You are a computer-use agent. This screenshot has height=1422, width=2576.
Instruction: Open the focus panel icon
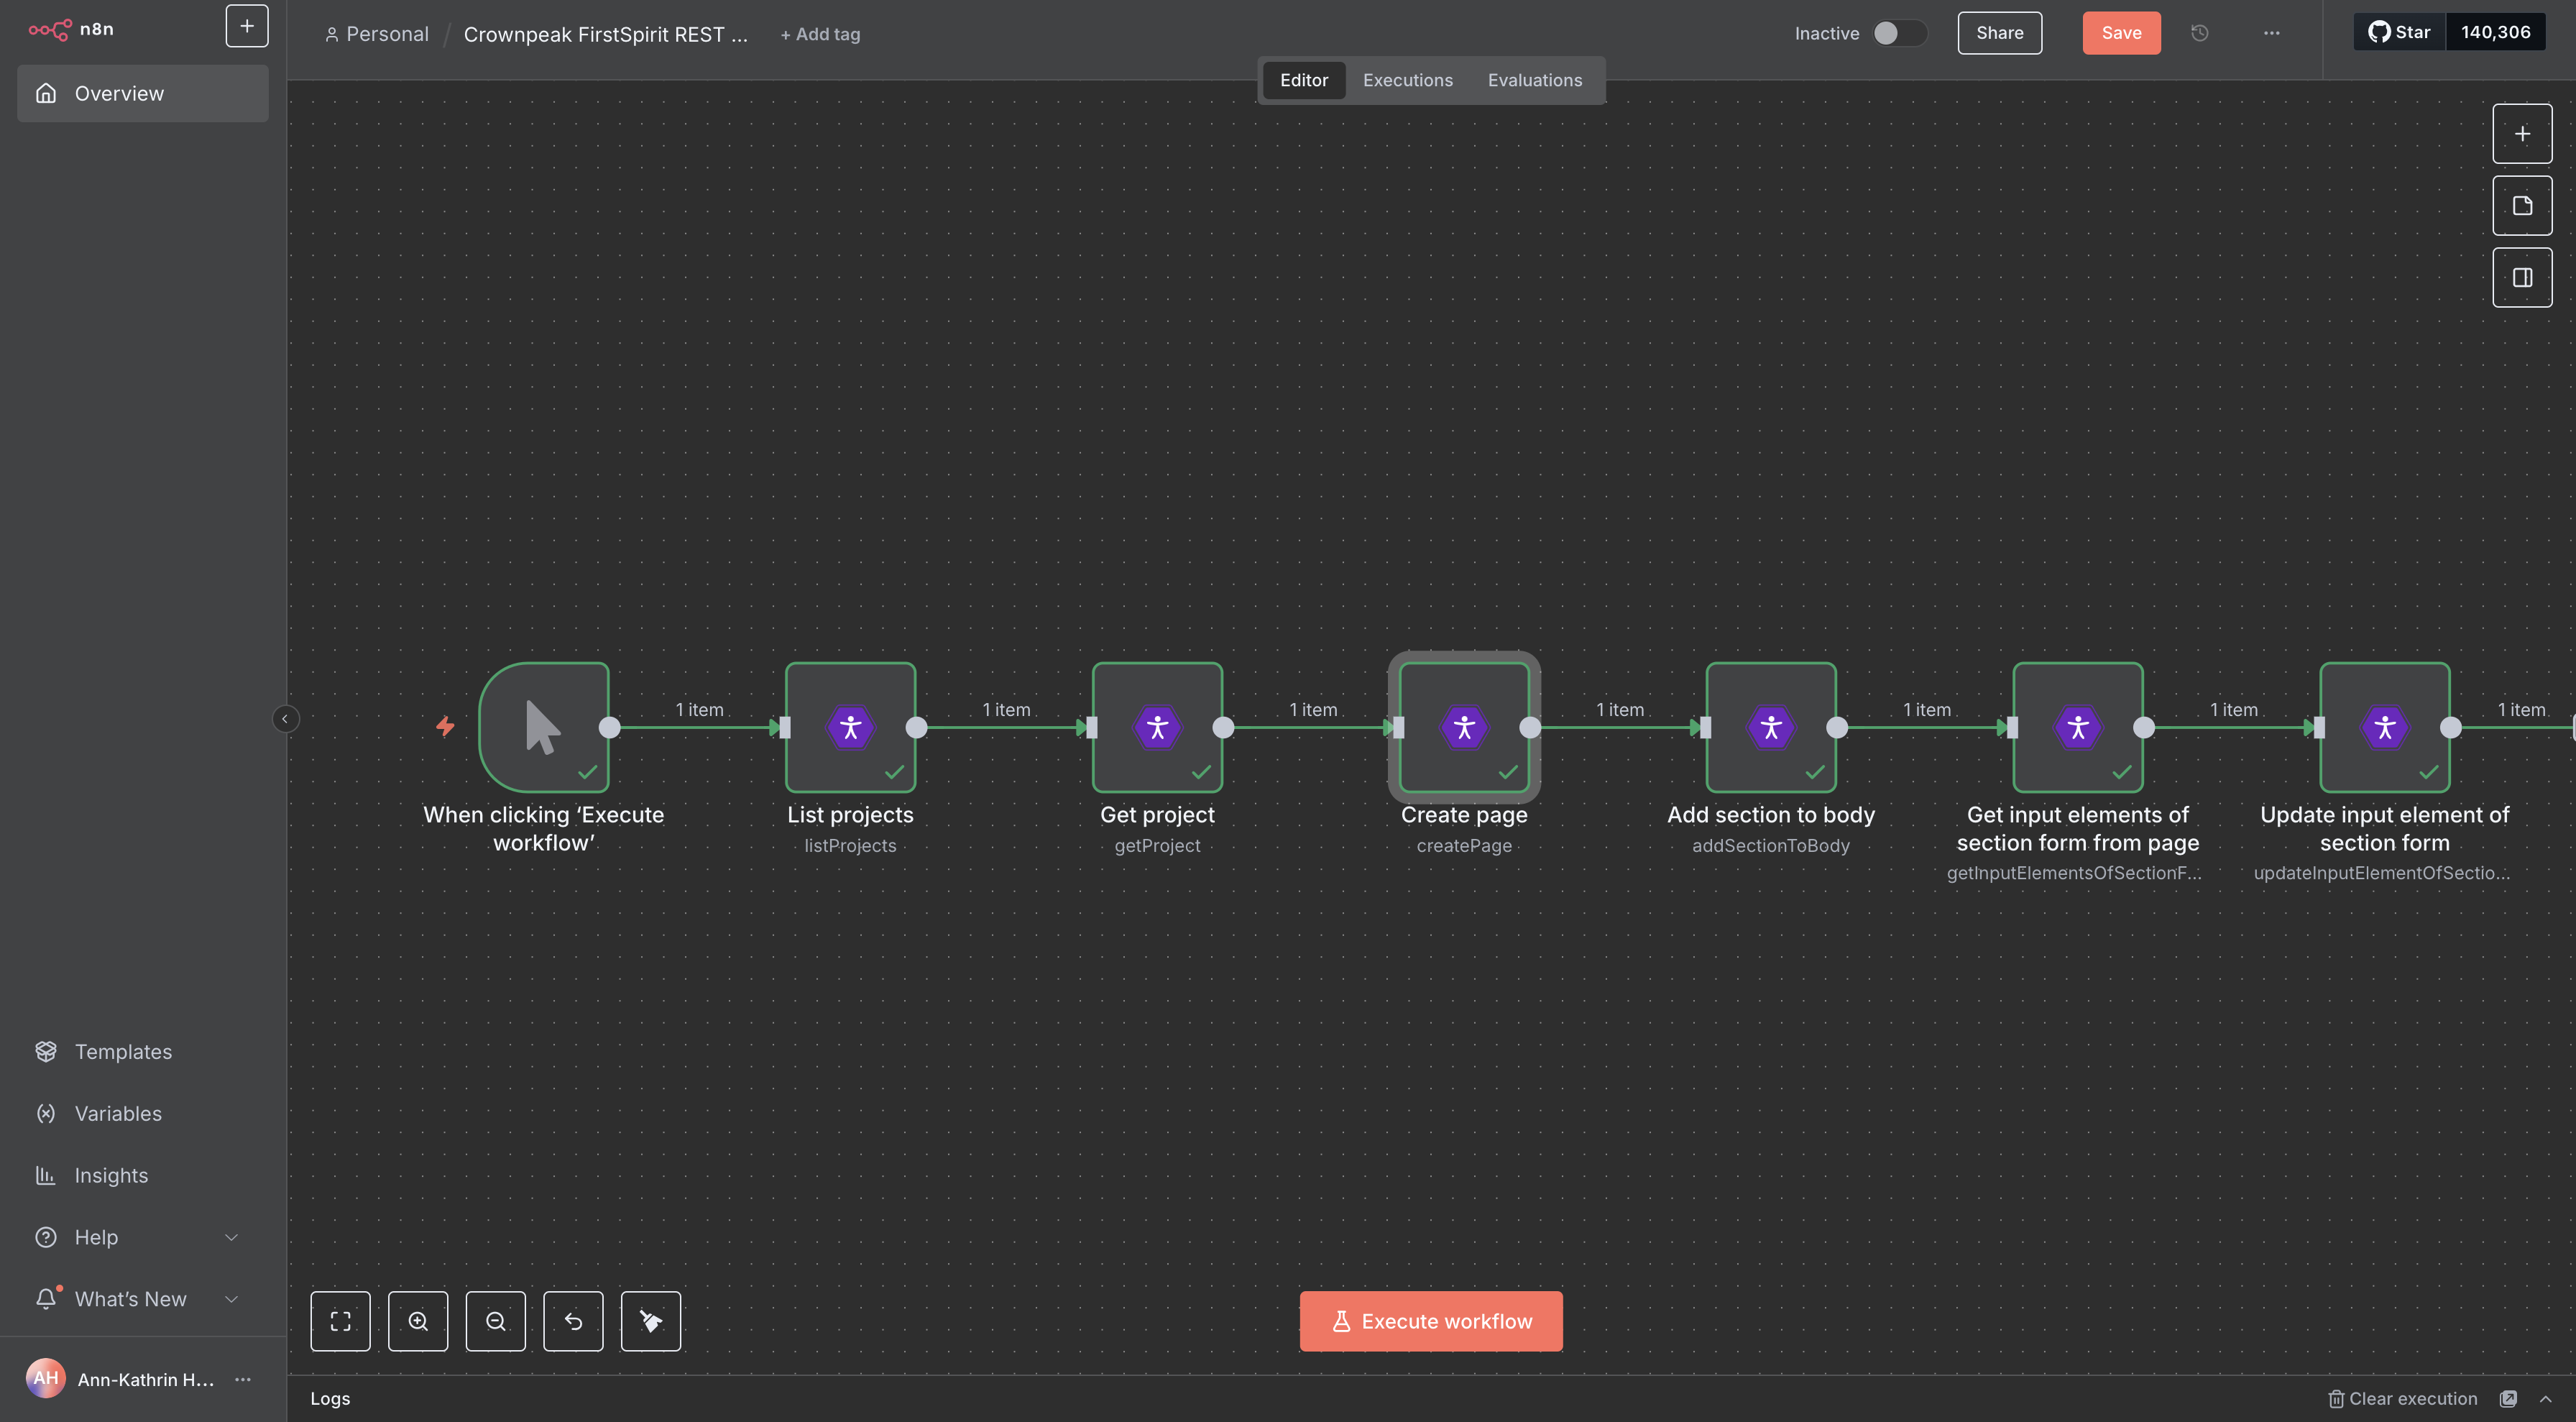tap(2522, 278)
